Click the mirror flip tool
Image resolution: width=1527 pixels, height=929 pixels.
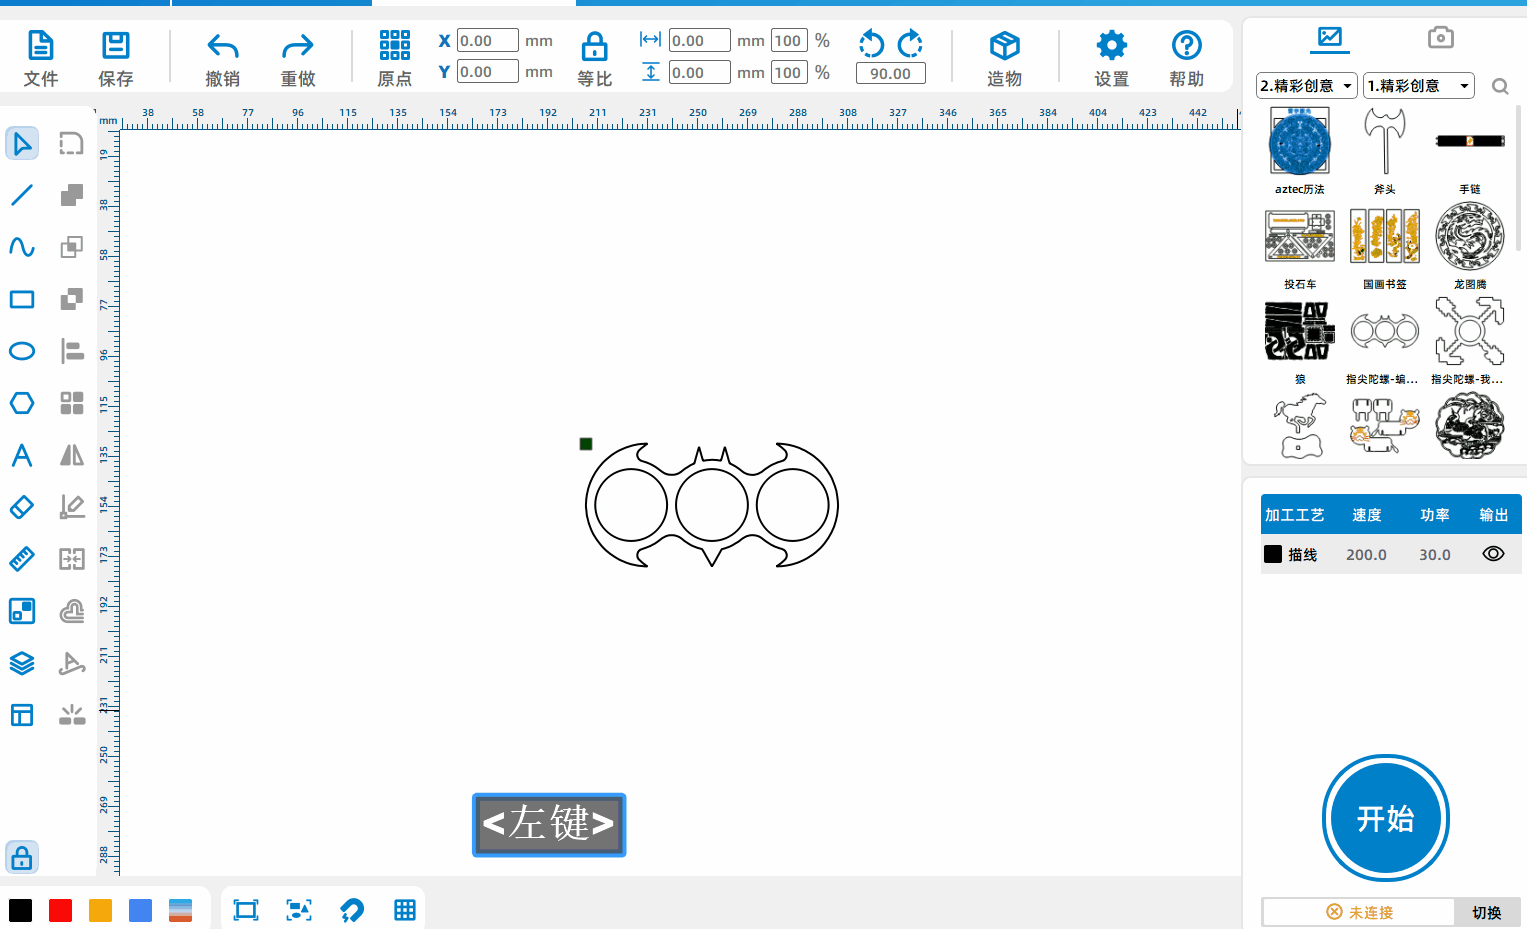pyautogui.click(x=72, y=455)
